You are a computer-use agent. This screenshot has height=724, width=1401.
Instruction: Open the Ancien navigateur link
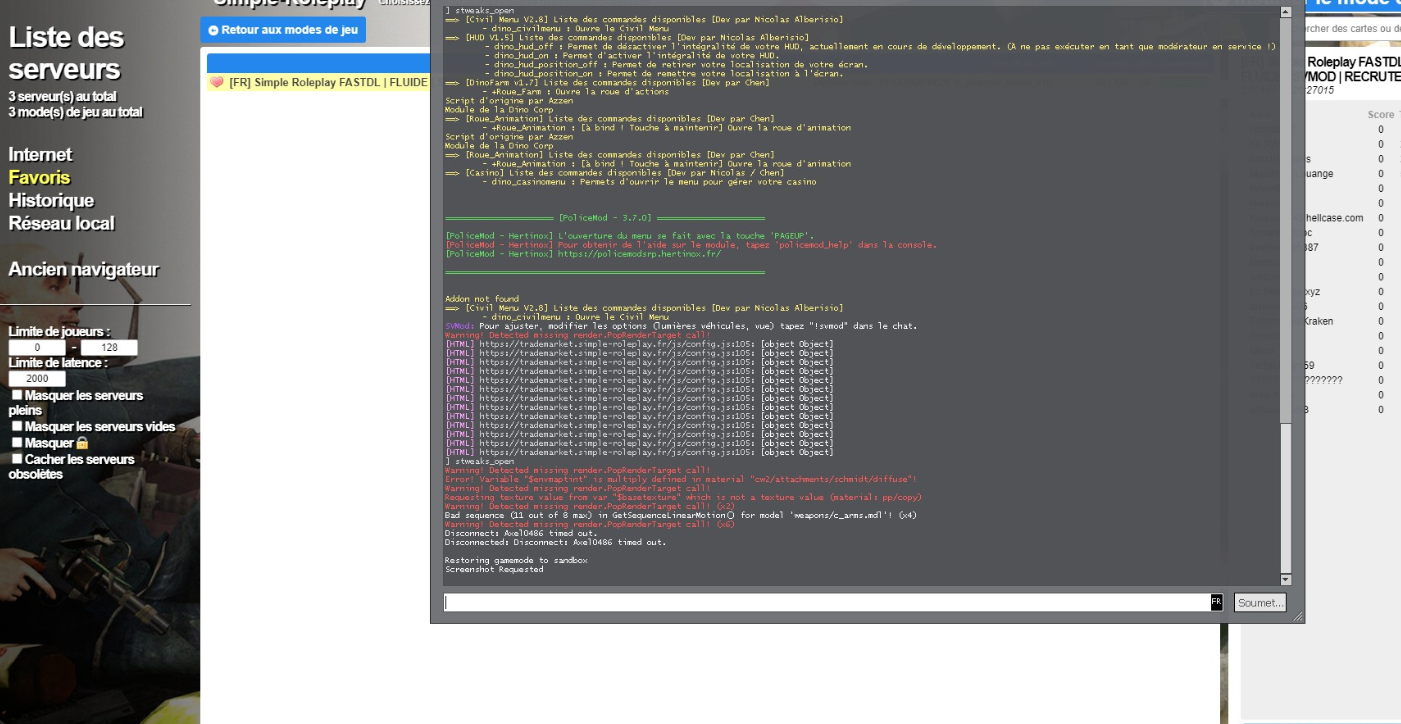(x=83, y=269)
